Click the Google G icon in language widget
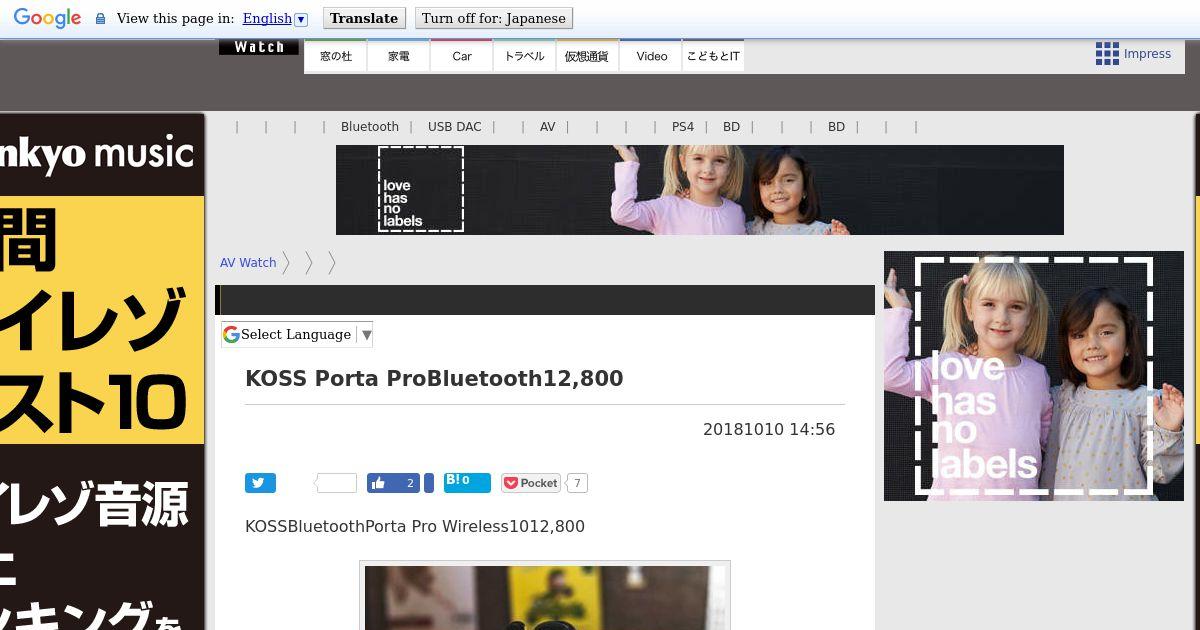 (231, 334)
